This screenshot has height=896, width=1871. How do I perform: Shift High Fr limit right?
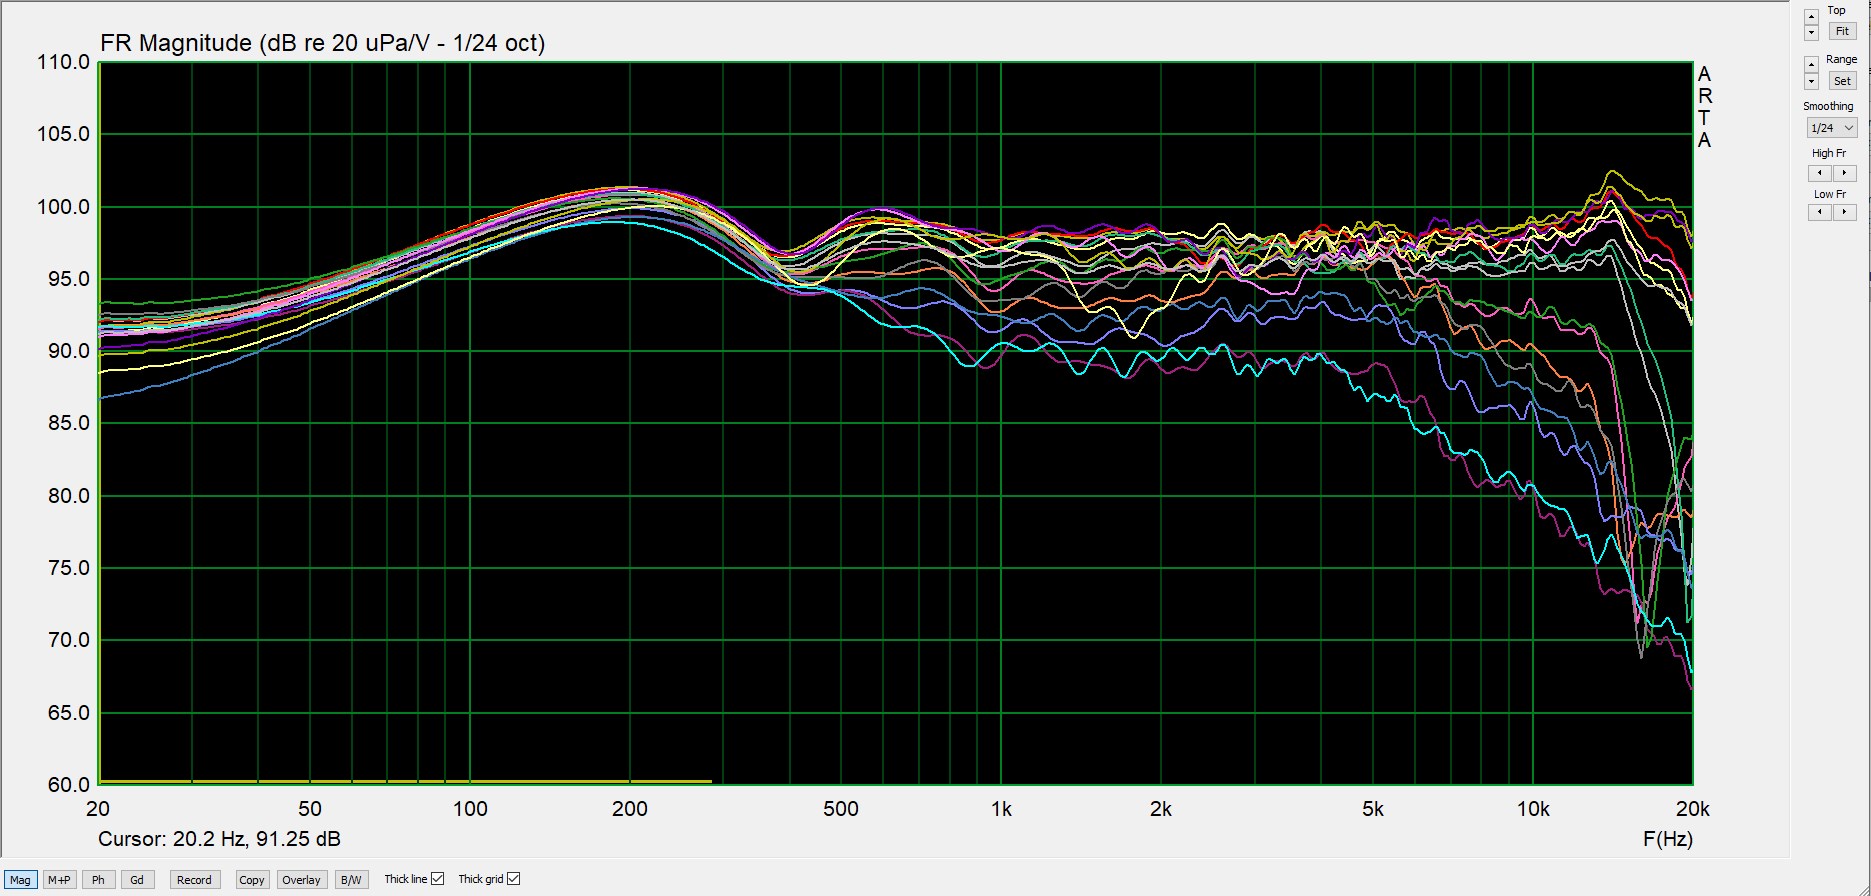click(1844, 173)
